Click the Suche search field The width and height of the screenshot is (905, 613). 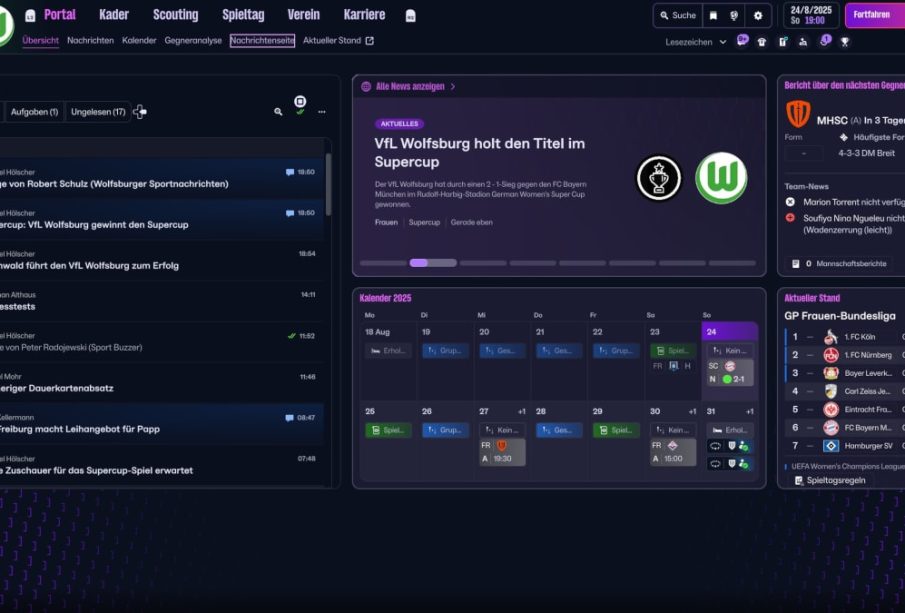[x=678, y=16]
